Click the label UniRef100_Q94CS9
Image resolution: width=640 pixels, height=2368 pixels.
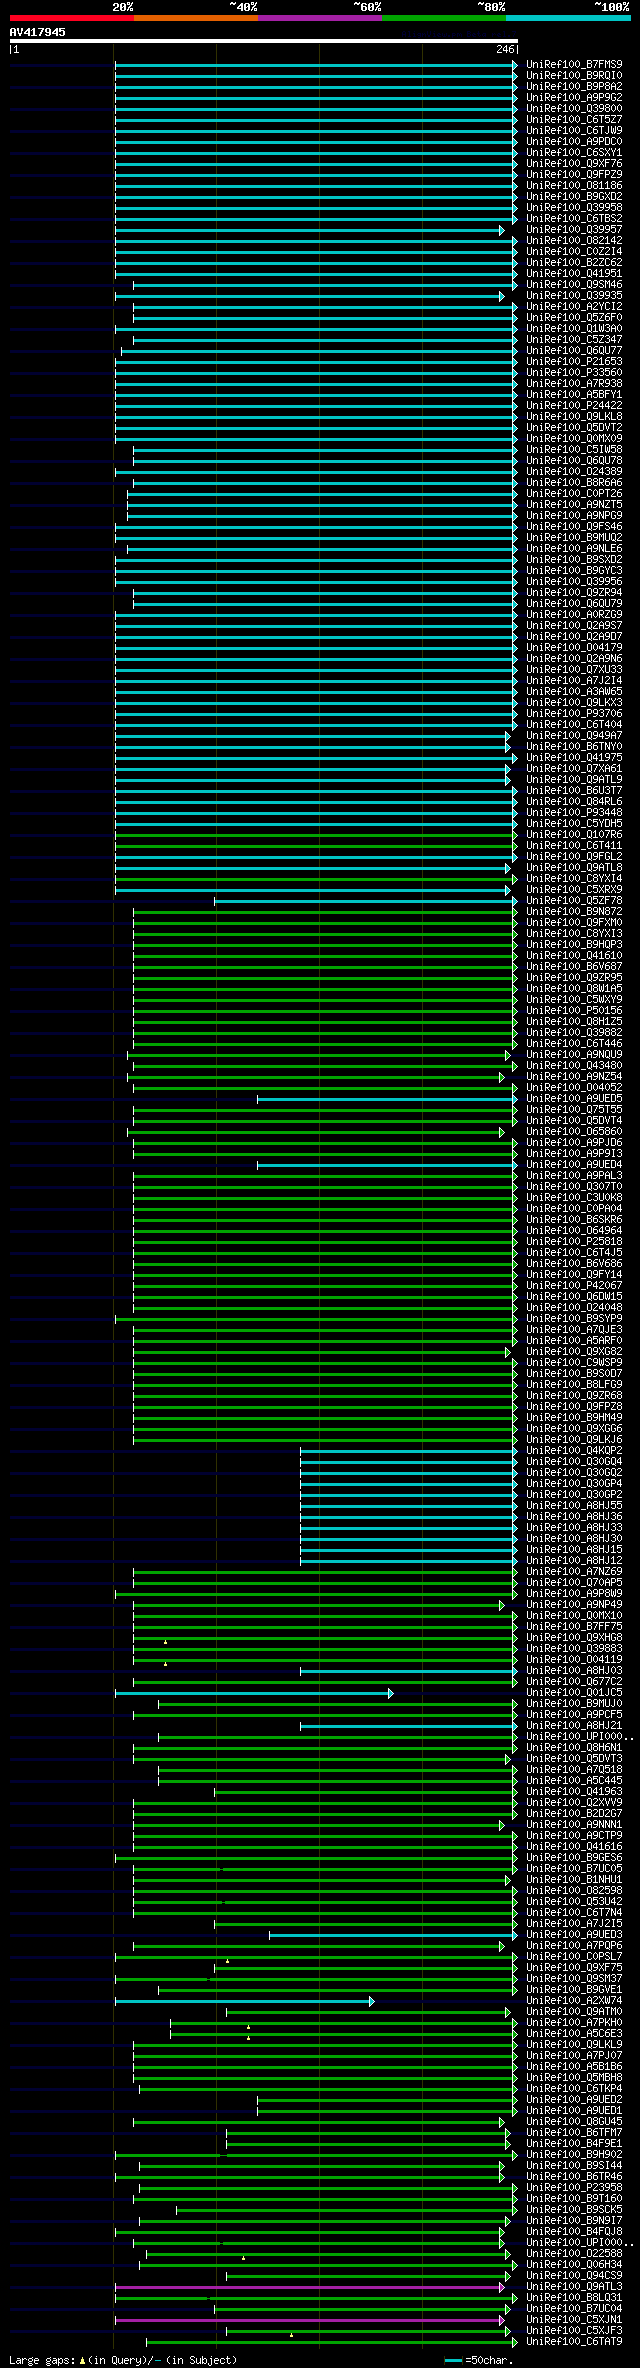tap(574, 2276)
